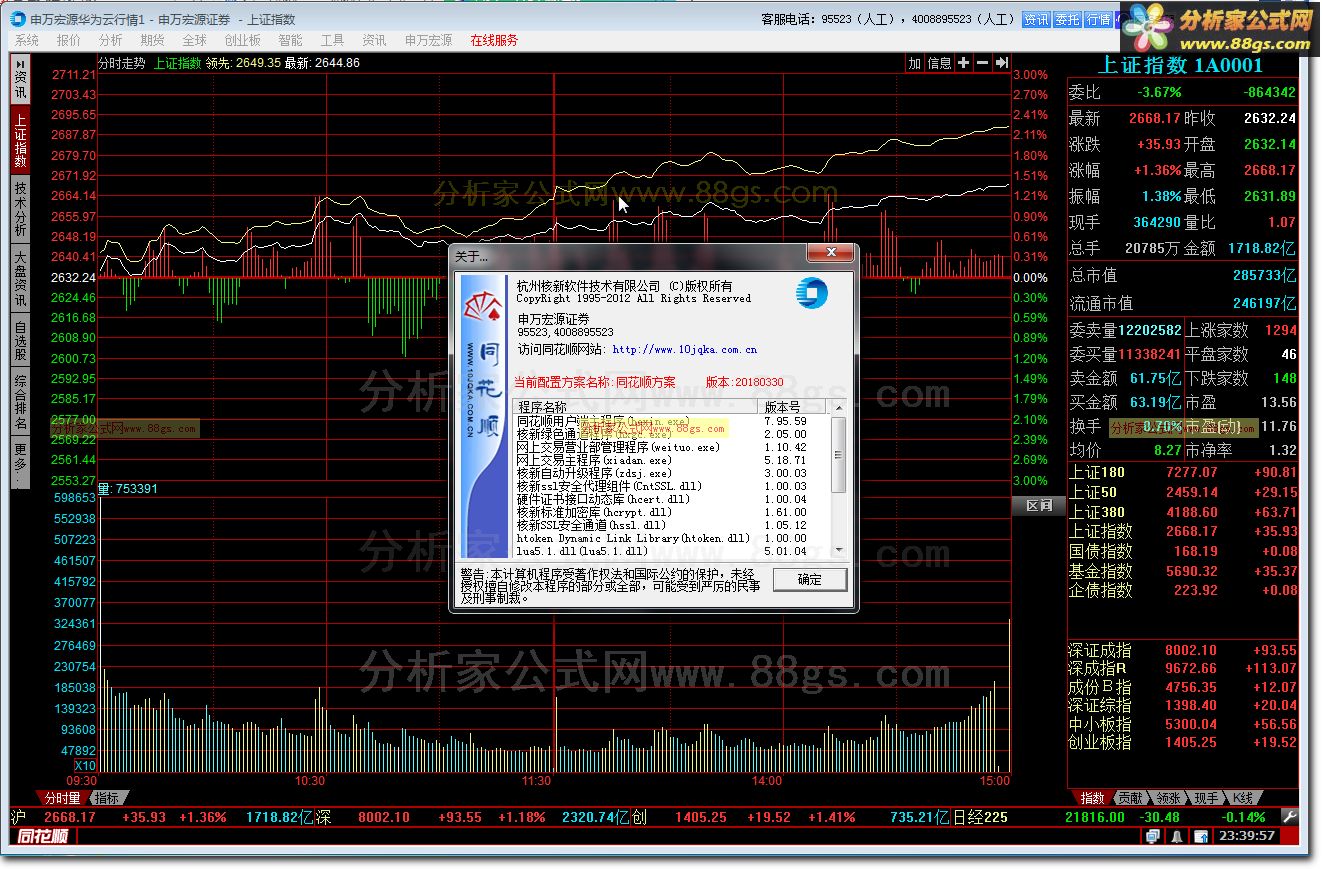Click the 确定 button in About dialog

(809, 579)
